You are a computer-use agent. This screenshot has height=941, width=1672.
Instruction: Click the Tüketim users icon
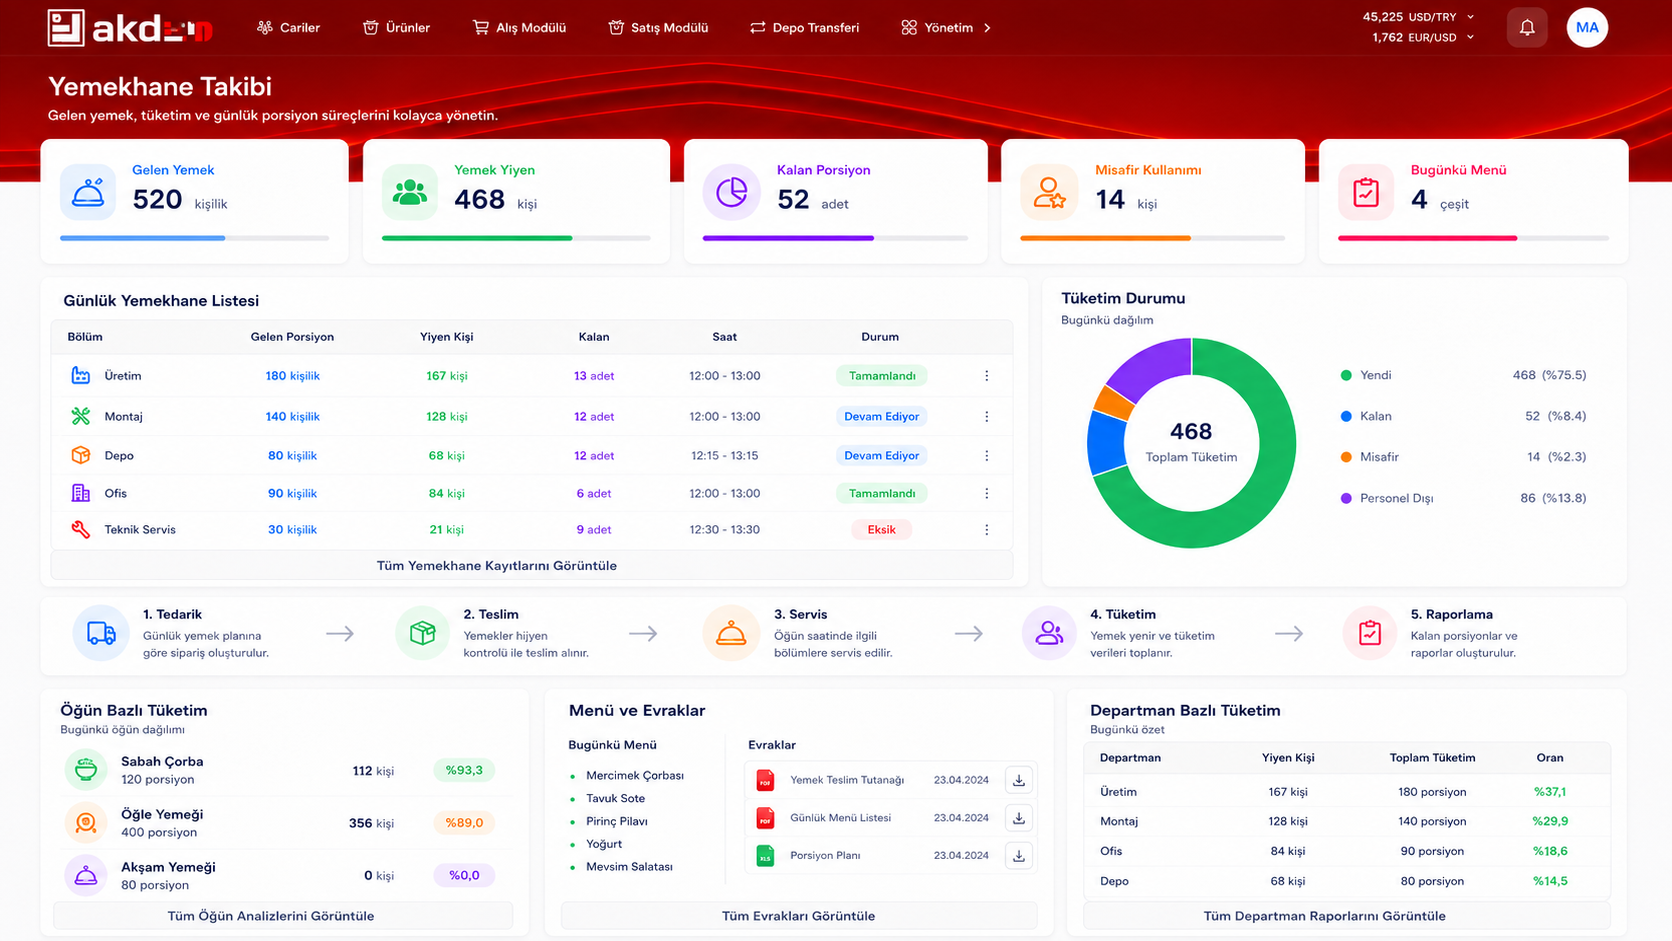(1049, 633)
